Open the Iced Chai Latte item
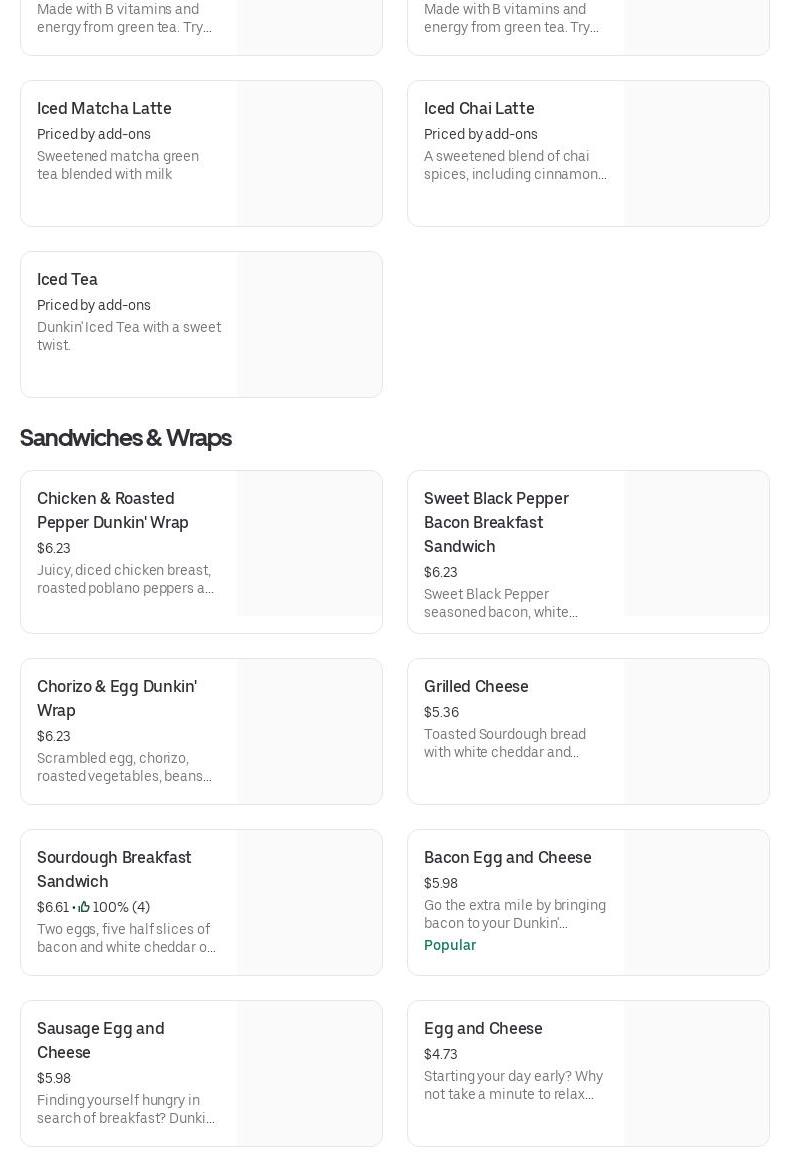 click(x=479, y=108)
